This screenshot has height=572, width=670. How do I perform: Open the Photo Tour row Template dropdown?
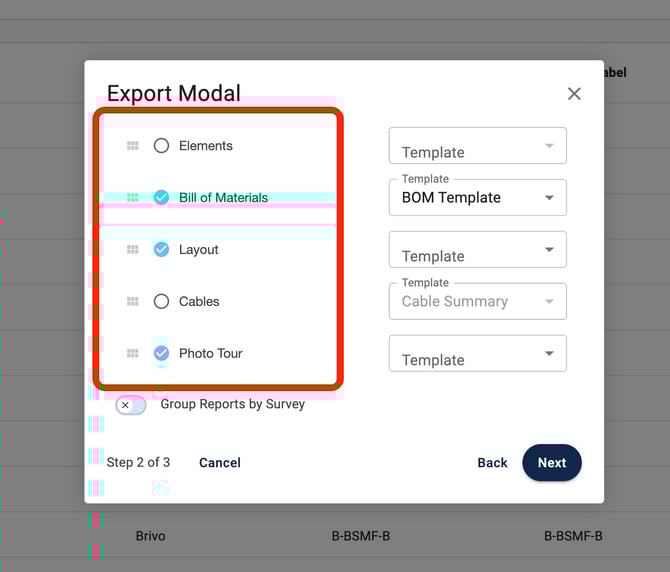point(477,354)
